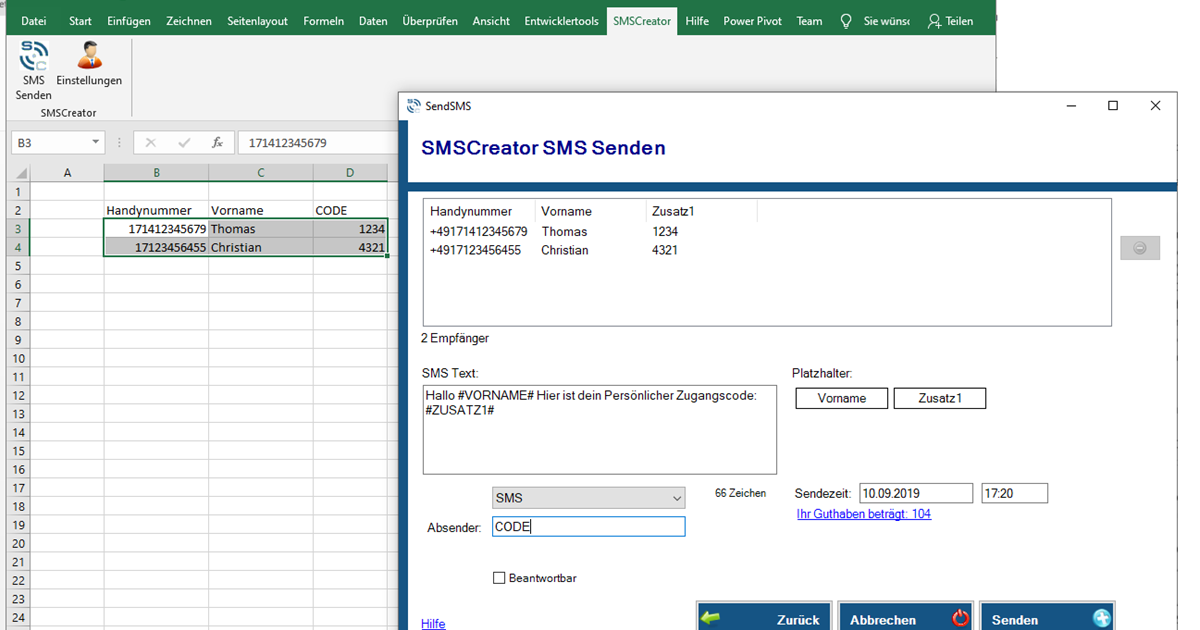Click the formula bar cancel X icon

click(x=151, y=143)
